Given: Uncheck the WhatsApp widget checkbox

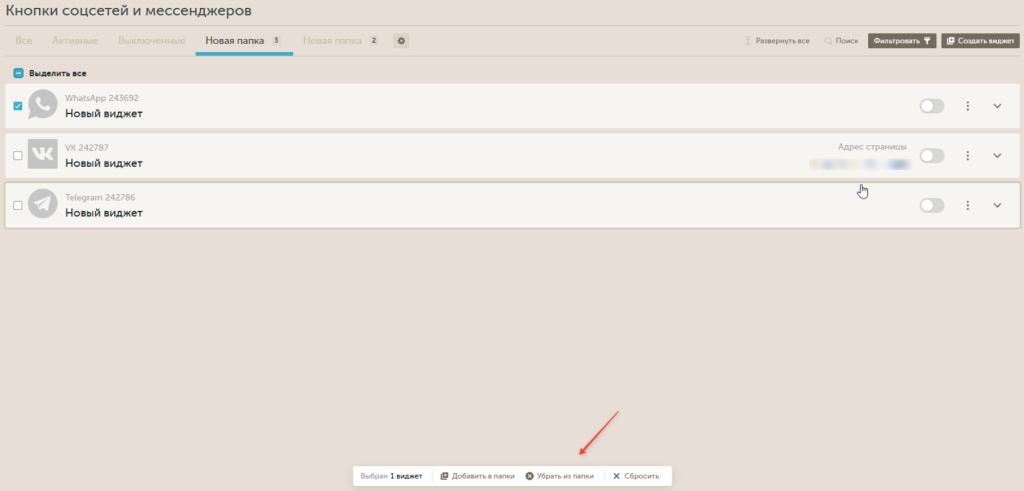Looking at the screenshot, I should point(18,106).
